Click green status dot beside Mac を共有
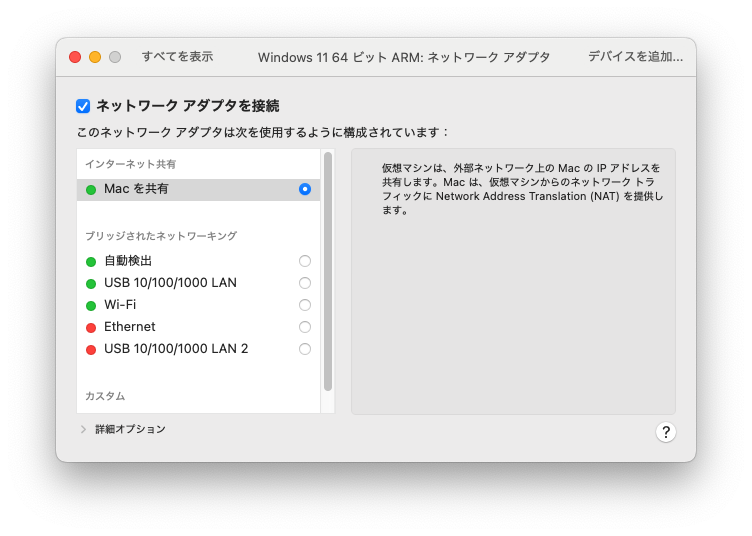The width and height of the screenshot is (752, 536). 91,189
